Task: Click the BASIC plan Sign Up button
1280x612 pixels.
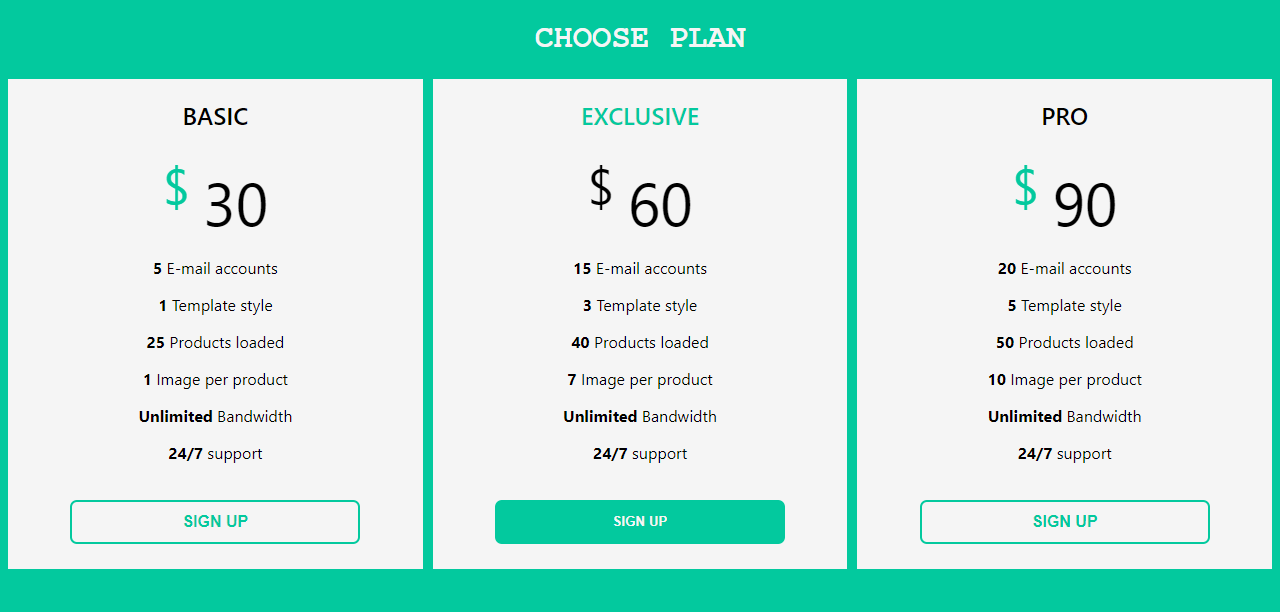Action: pos(215,521)
